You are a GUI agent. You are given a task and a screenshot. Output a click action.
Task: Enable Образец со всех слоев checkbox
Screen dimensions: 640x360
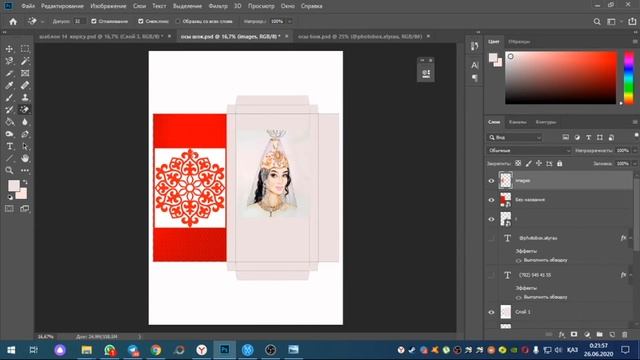(178, 21)
